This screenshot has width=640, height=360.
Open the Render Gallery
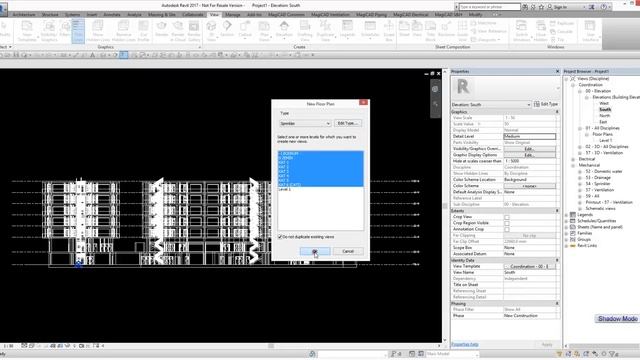click(194, 31)
